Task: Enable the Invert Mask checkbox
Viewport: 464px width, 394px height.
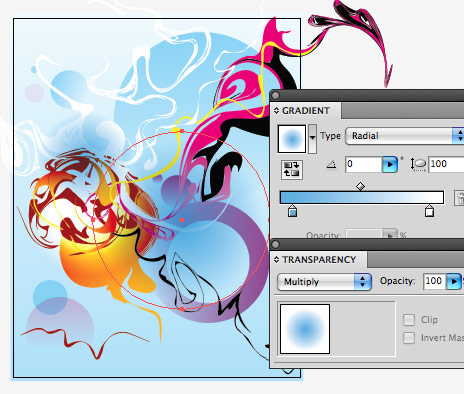Action: point(409,338)
